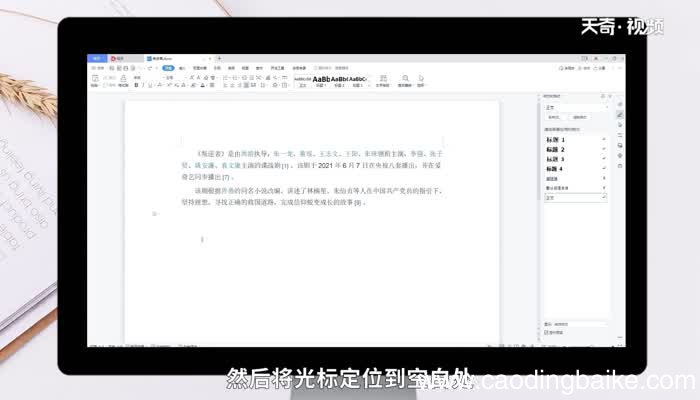Click the Format Painter icon
This screenshot has width=700, height=400.
(123, 78)
